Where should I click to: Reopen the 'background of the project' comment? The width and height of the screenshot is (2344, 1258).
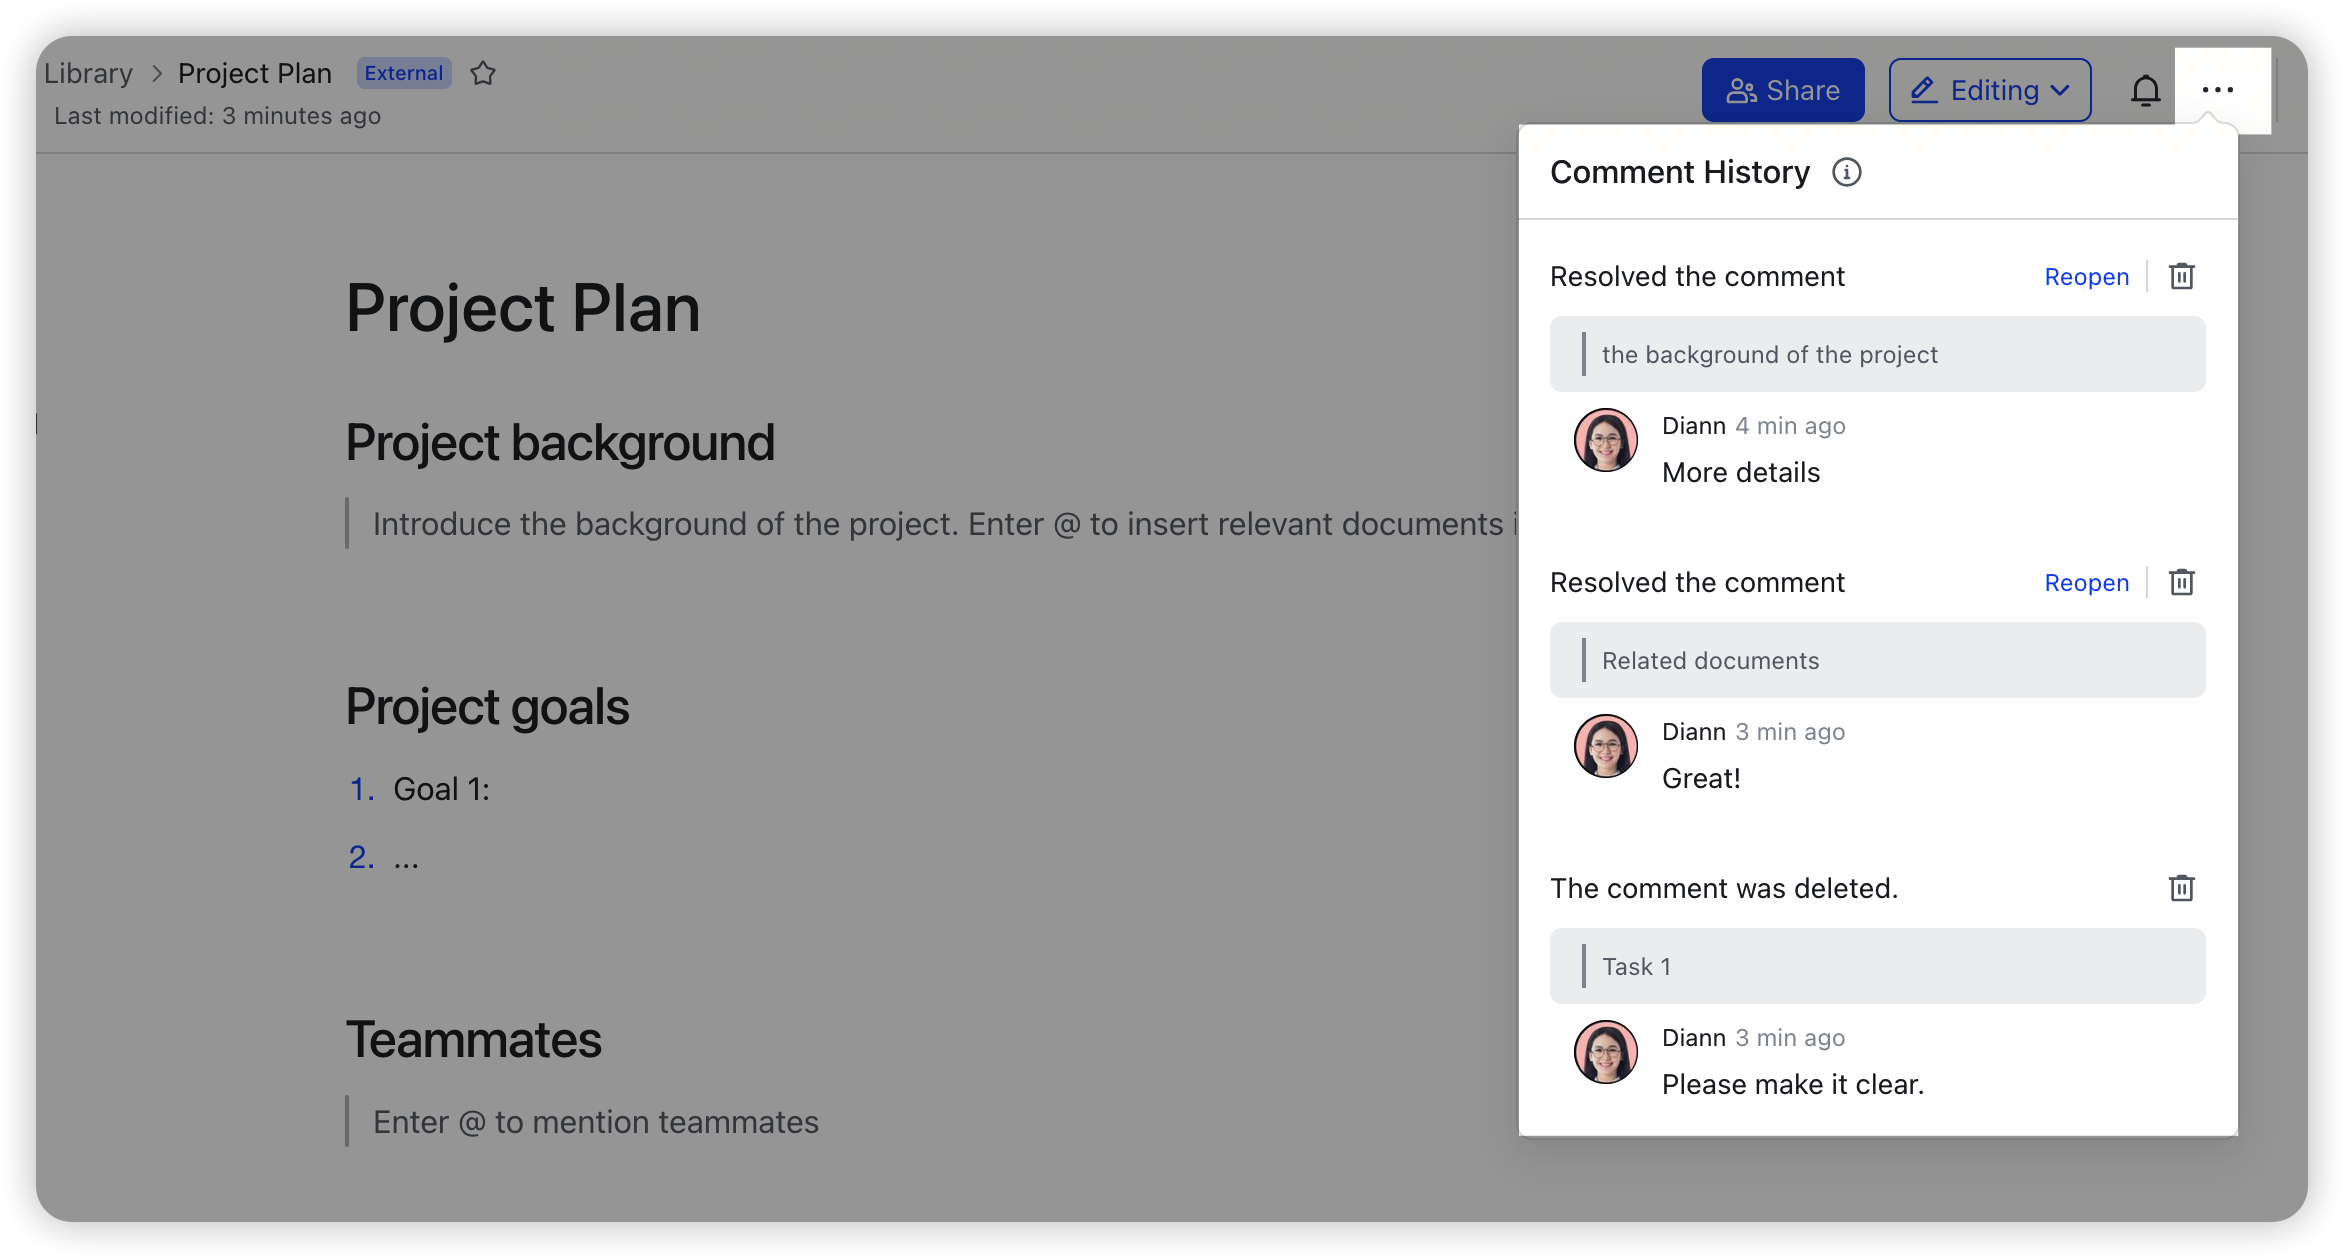(2086, 277)
